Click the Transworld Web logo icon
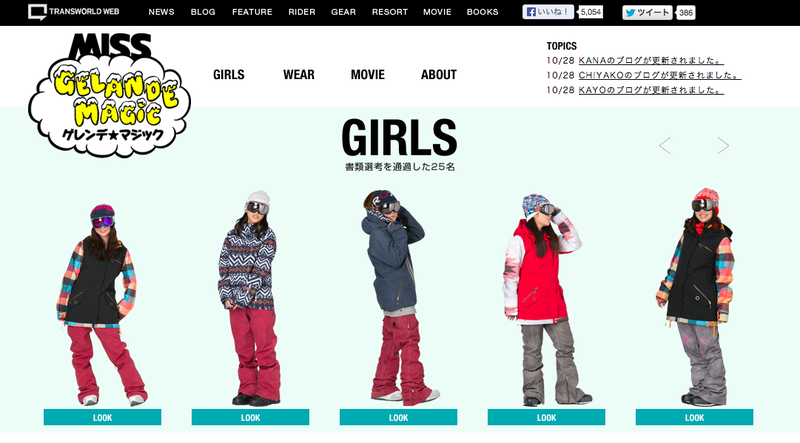Image resolution: width=800 pixels, height=443 pixels. point(37,12)
